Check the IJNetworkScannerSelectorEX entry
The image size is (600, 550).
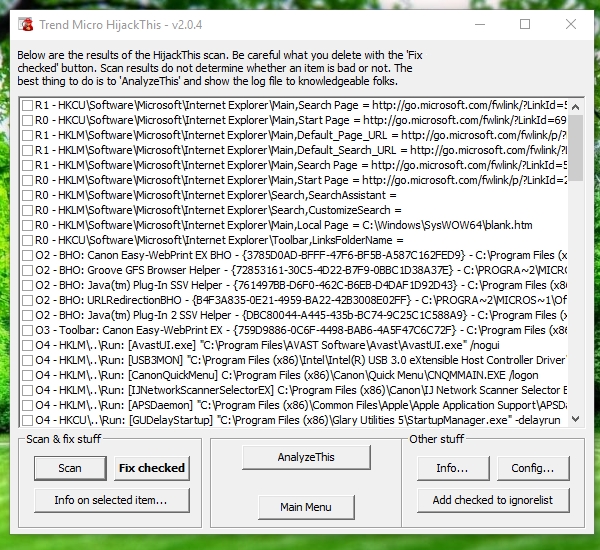coord(27,390)
